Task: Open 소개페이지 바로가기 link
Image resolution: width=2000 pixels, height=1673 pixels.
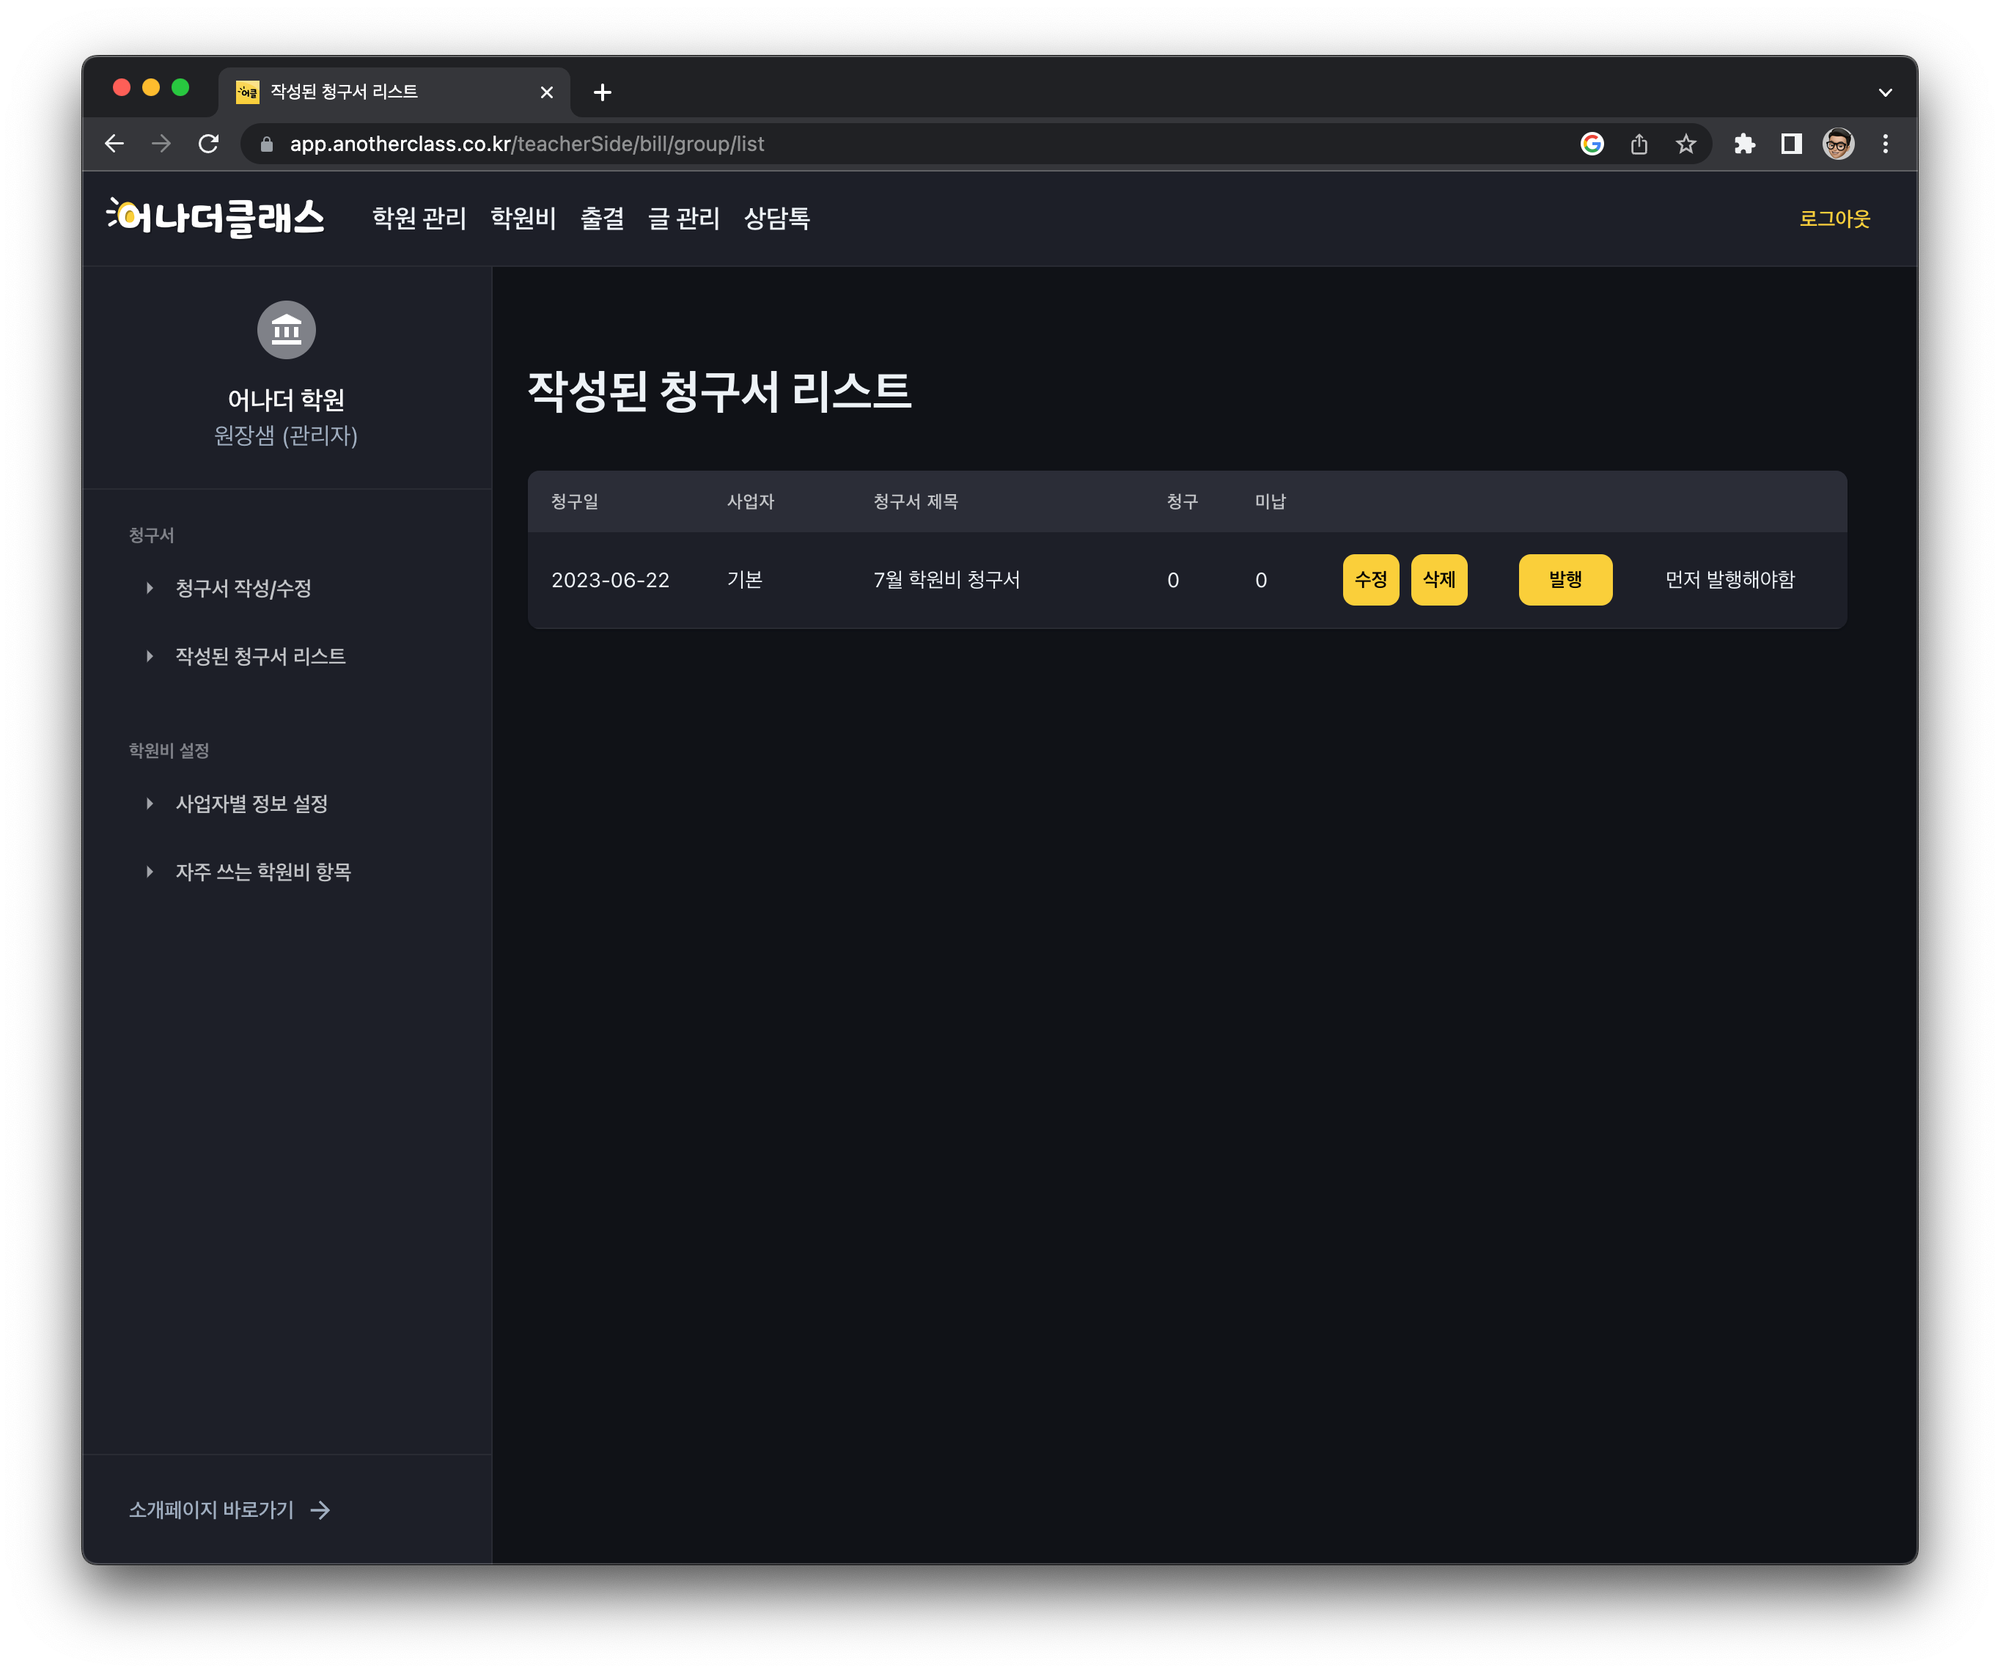Action: (x=230, y=1510)
